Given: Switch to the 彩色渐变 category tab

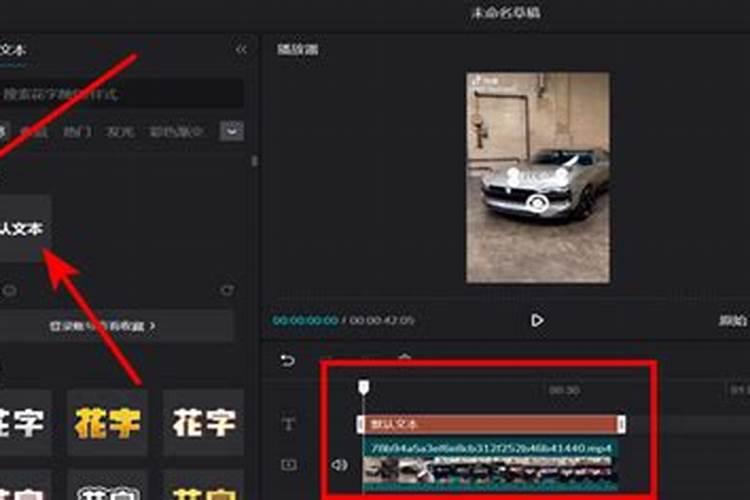Looking at the screenshot, I should pyautogui.click(x=176, y=131).
